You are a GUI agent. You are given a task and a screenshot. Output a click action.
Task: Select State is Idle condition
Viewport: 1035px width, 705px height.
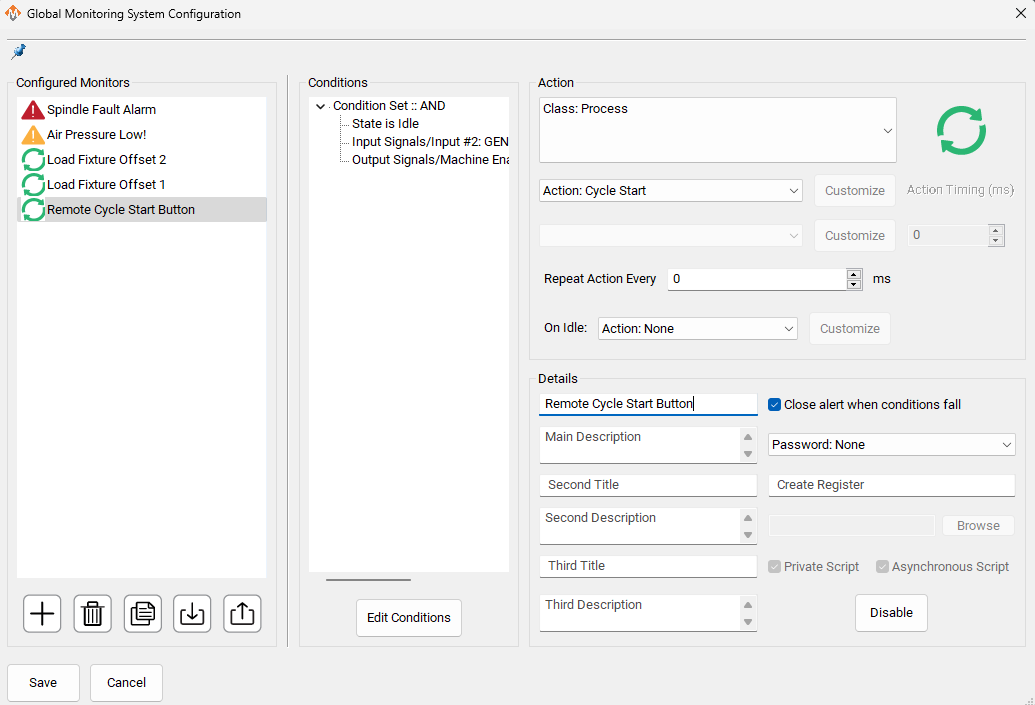click(x=385, y=124)
